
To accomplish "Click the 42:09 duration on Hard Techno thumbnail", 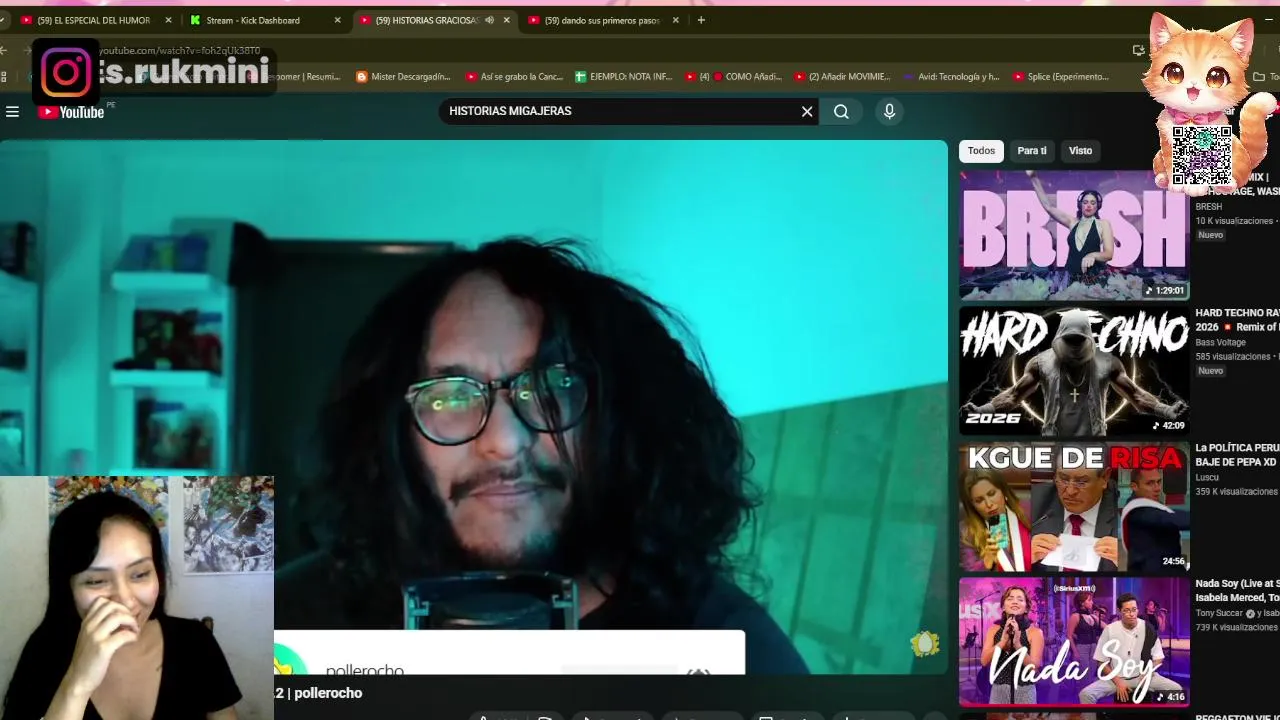I will coord(1169,426).
